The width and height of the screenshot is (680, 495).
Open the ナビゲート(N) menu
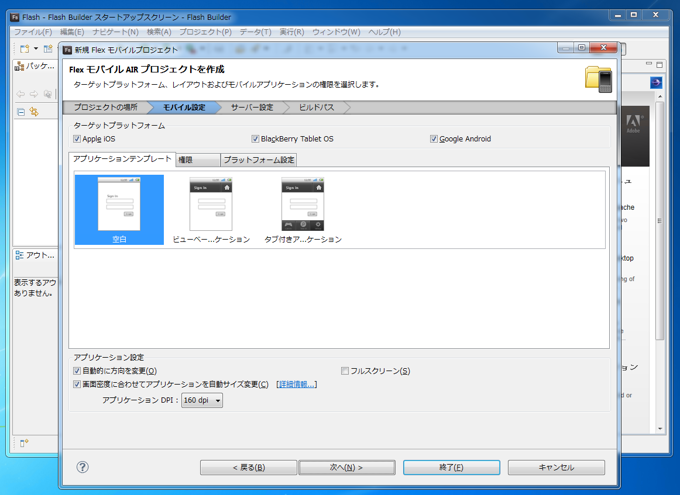(x=115, y=32)
